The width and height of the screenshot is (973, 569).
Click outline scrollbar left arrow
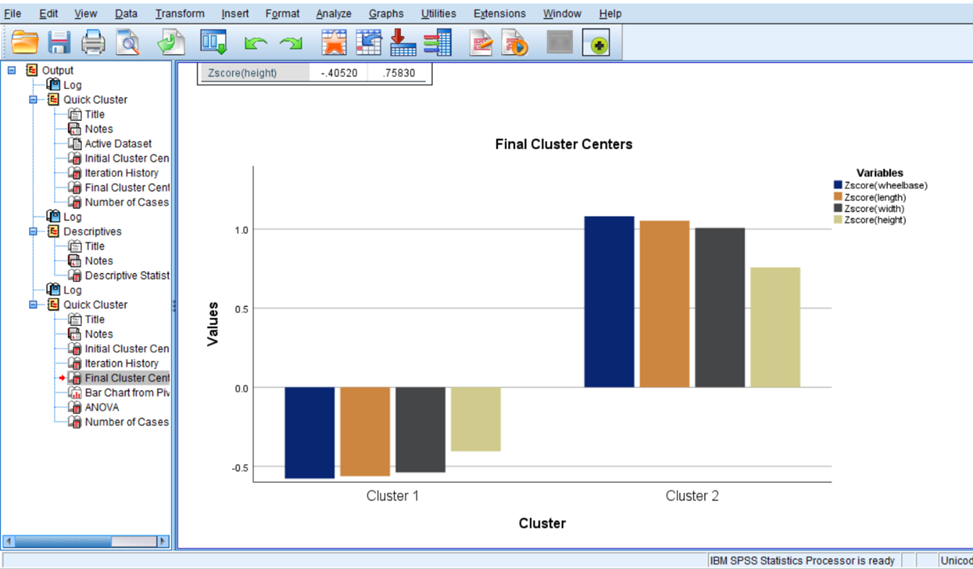pos(9,541)
